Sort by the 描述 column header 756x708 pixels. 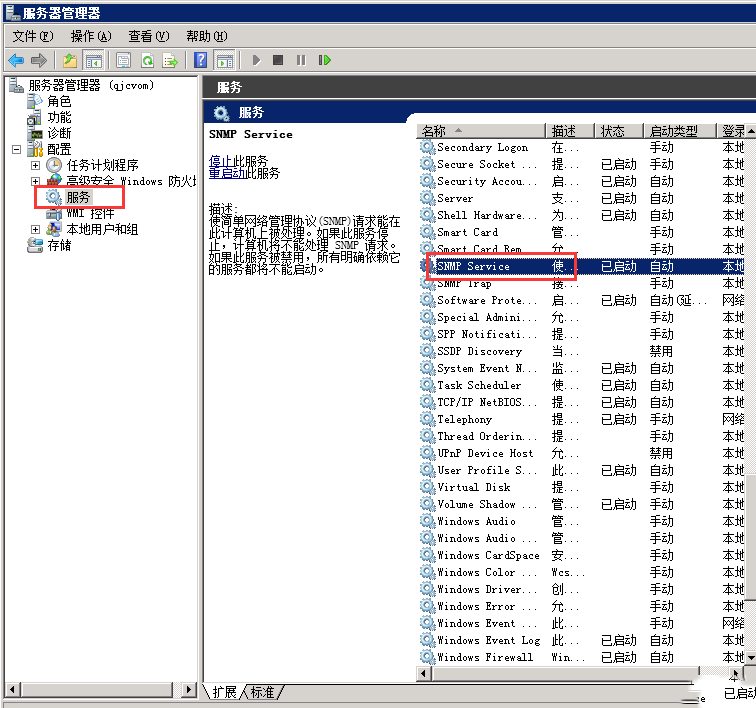coord(570,131)
